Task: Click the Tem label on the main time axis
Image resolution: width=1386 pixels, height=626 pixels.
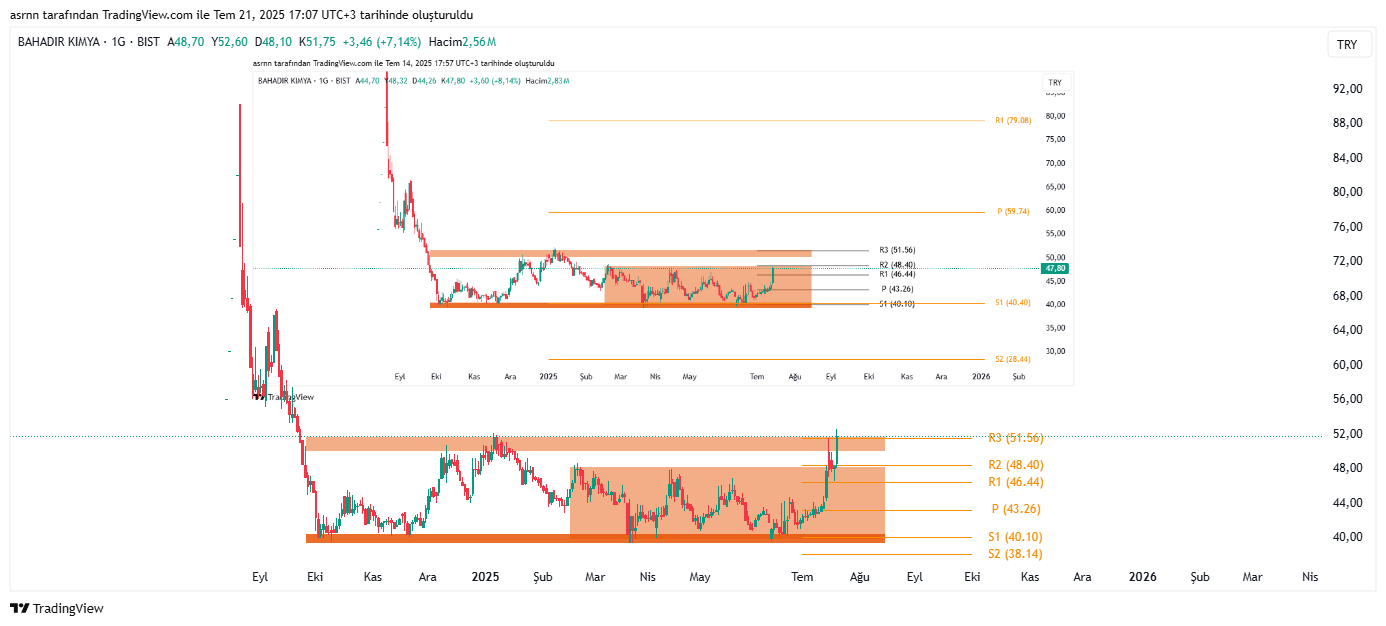Action: [x=802, y=577]
